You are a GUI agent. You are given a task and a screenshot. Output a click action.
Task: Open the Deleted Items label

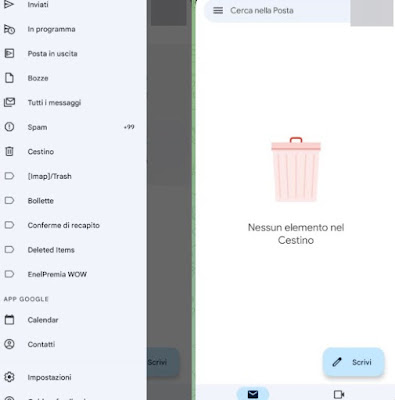(x=73, y=250)
